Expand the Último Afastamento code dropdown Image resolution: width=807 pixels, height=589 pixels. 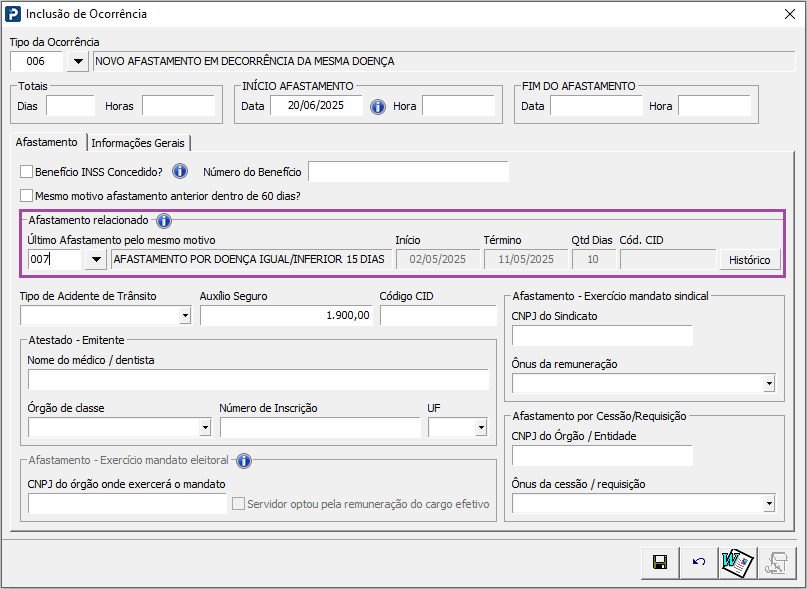click(x=95, y=260)
